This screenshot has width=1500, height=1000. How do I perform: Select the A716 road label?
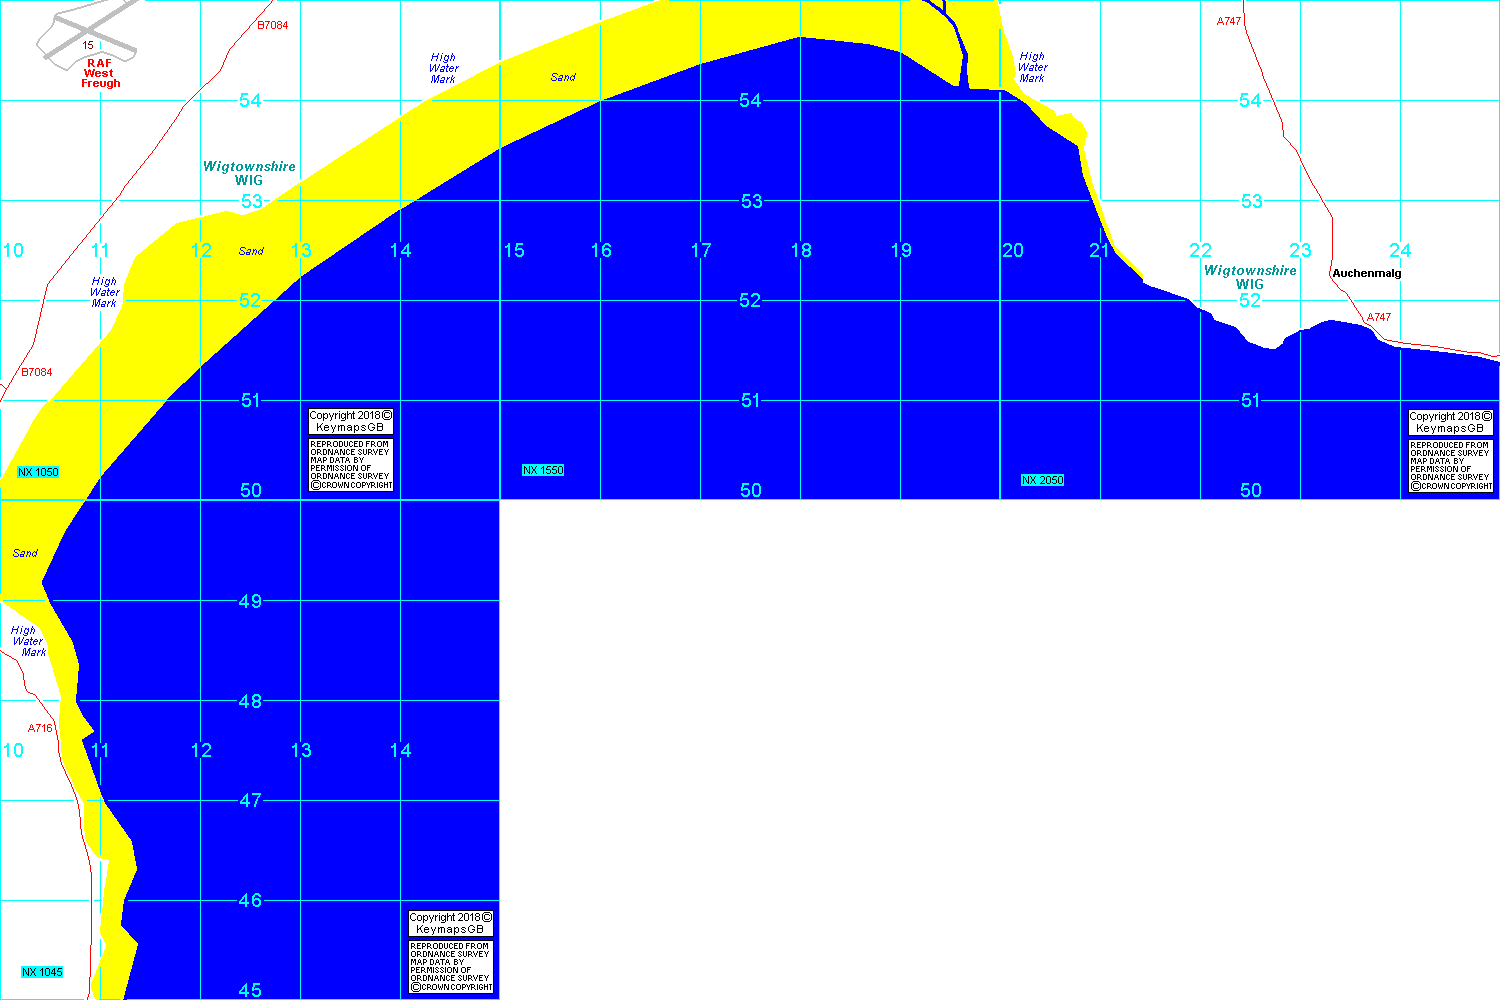pyautogui.click(x=40, y=728)
